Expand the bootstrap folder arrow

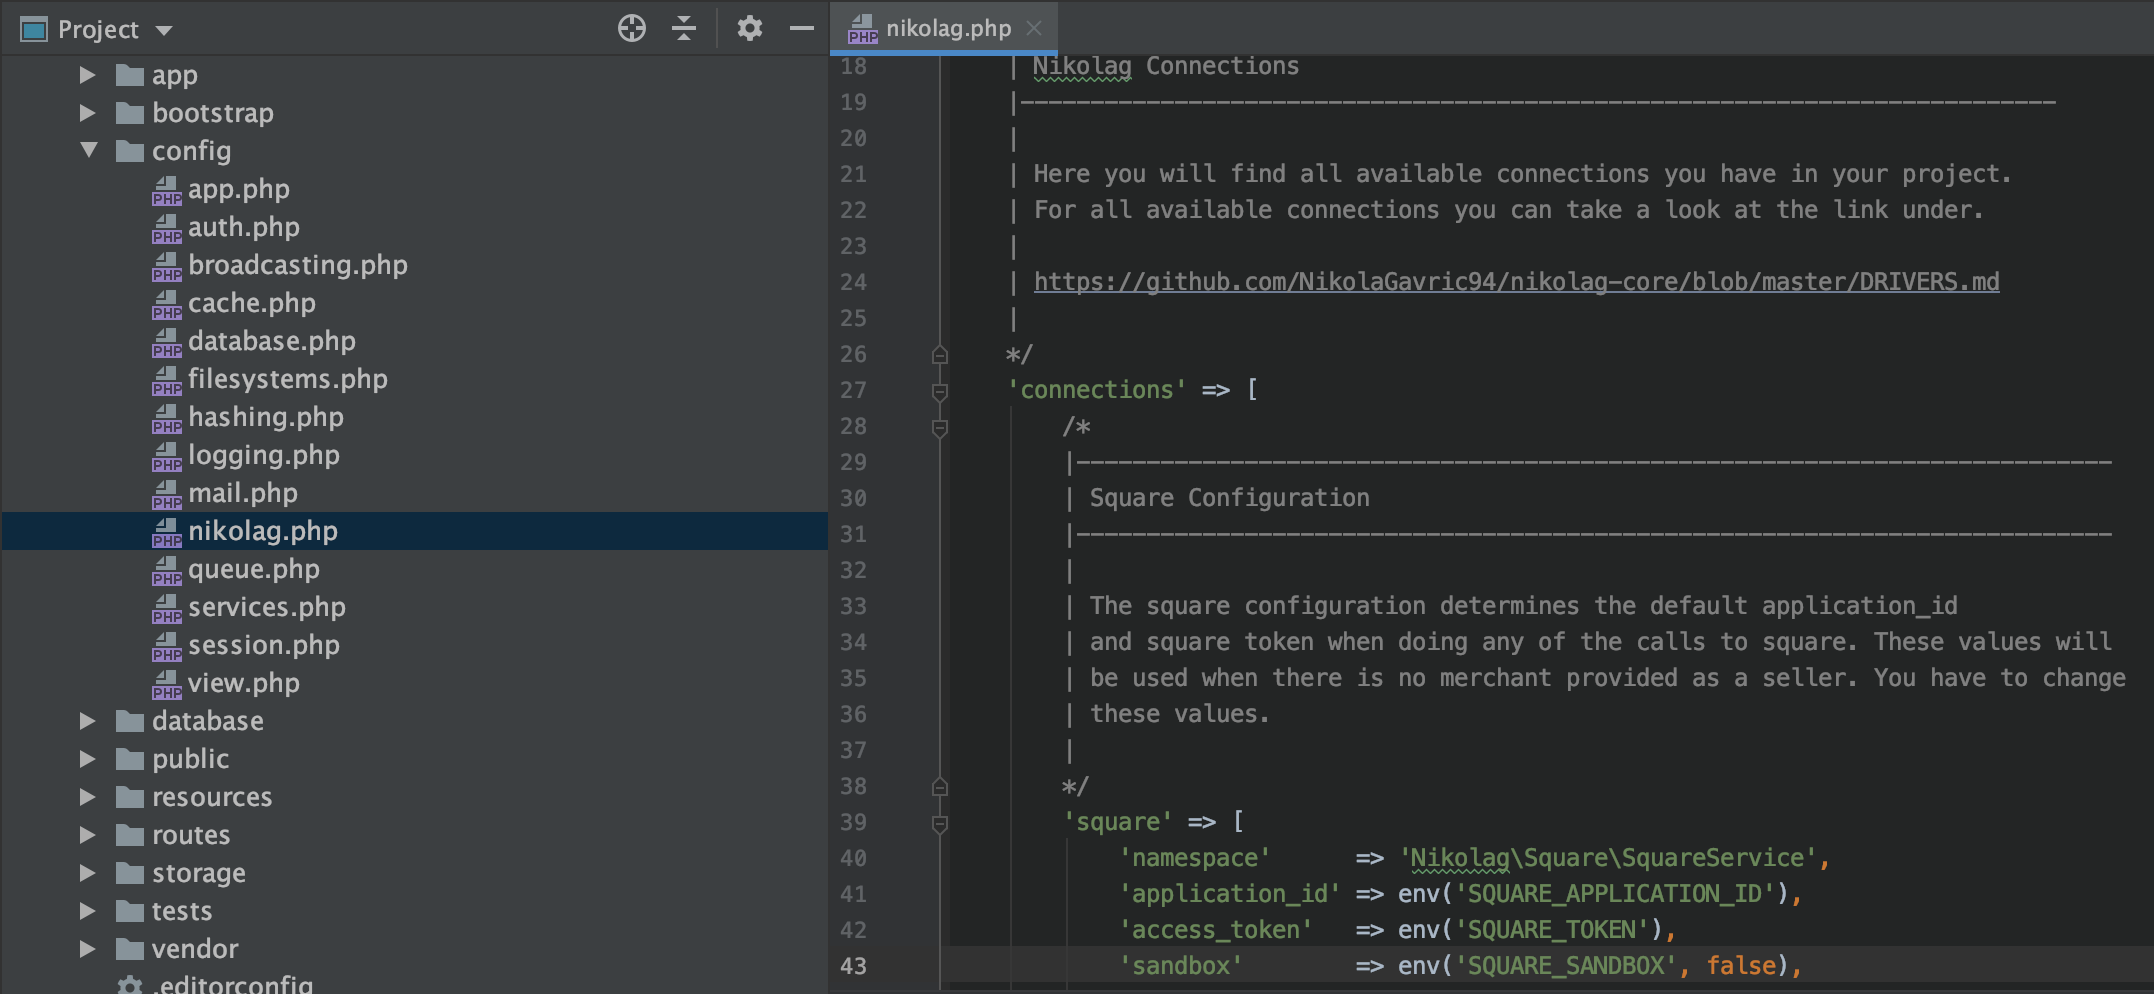(x=88, y=113)
